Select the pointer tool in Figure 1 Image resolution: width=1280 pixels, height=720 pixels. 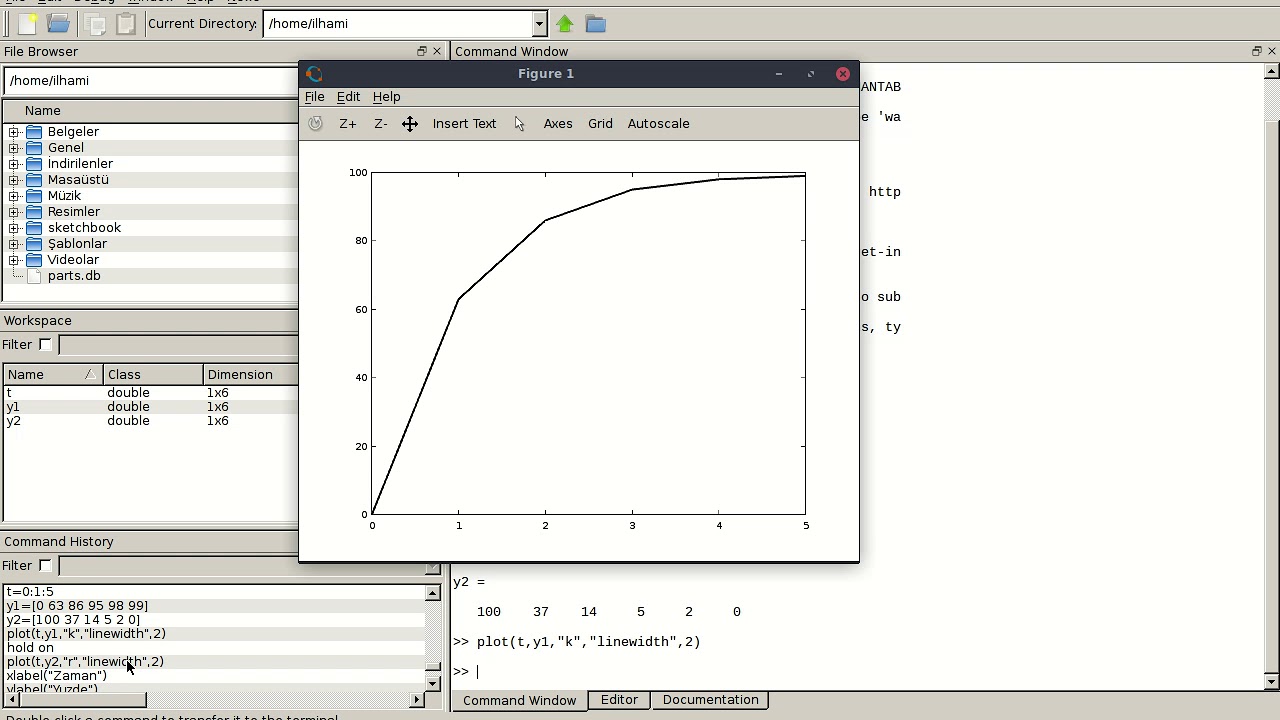point(519,123)
